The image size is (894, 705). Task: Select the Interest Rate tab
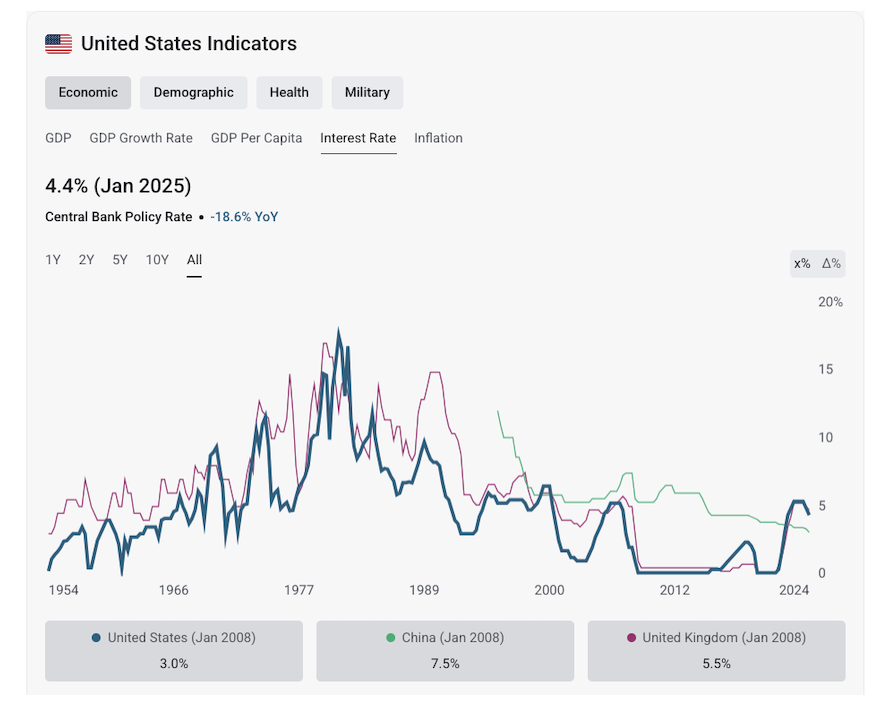click(x=358, y=138)
